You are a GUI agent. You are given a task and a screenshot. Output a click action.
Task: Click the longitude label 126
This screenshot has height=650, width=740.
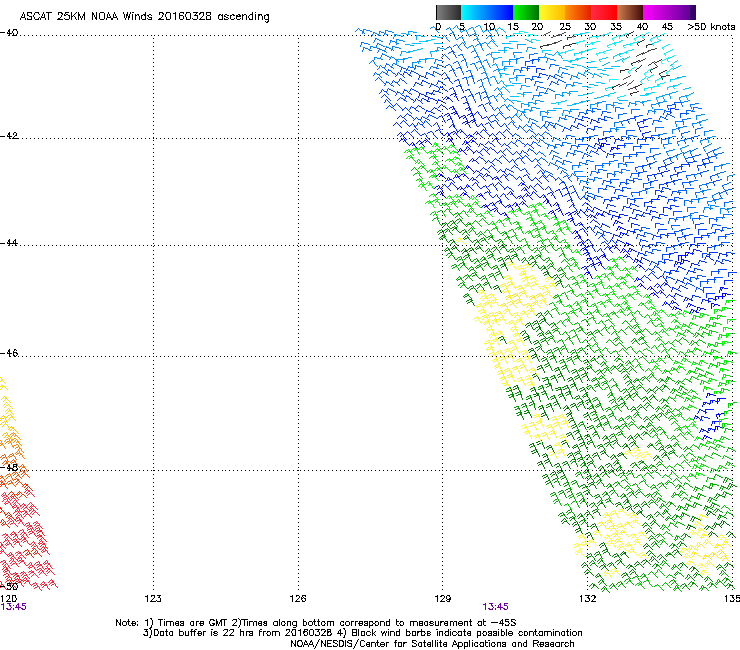coord(298,599)
